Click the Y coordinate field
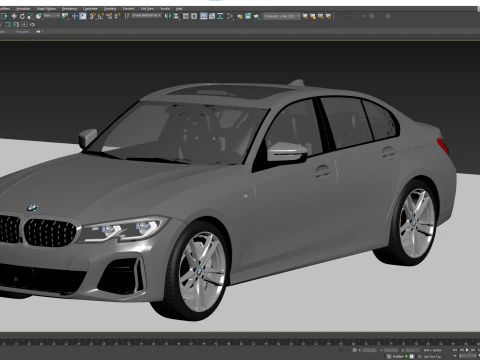The height and width of the screenshot is (360, 480). (x=391, y=350)
